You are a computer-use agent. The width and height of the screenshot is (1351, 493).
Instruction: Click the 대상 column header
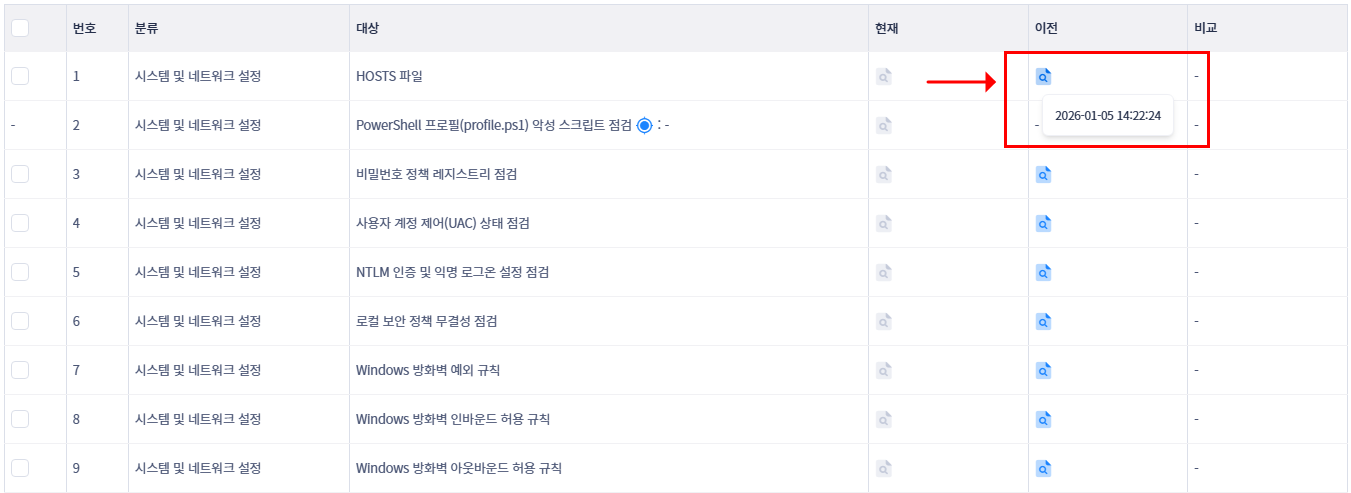pyautogui.click(x=367, y=28)
